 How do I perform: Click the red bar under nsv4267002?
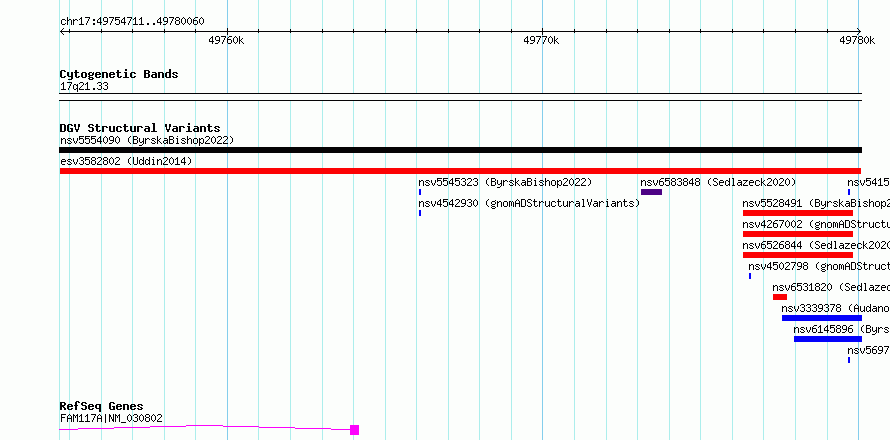pyautogui.click(x=797, y=234)
